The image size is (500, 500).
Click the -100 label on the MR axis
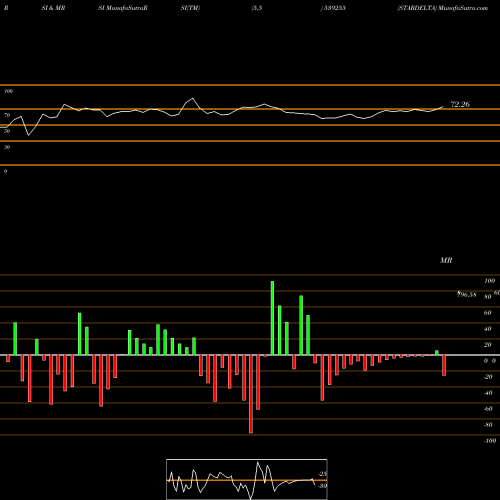490,441
